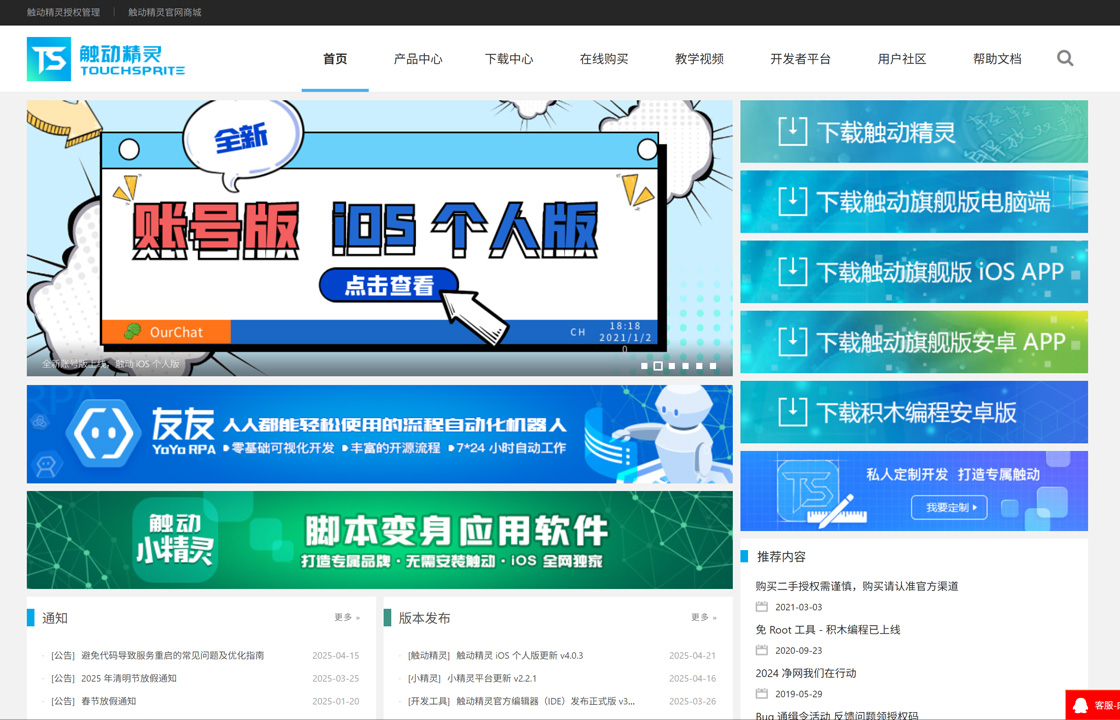Select the fourth carousel slide dot

pyautogui.click(x=685, y=366)
